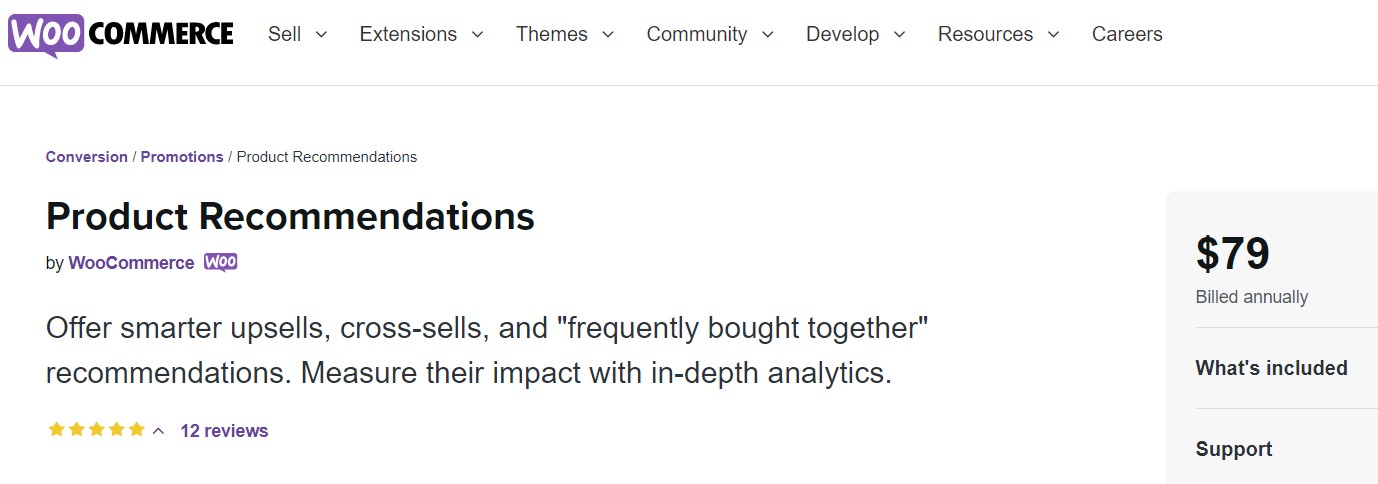
Task: Select the What's included section
Action: click(x=1271, y=368)
